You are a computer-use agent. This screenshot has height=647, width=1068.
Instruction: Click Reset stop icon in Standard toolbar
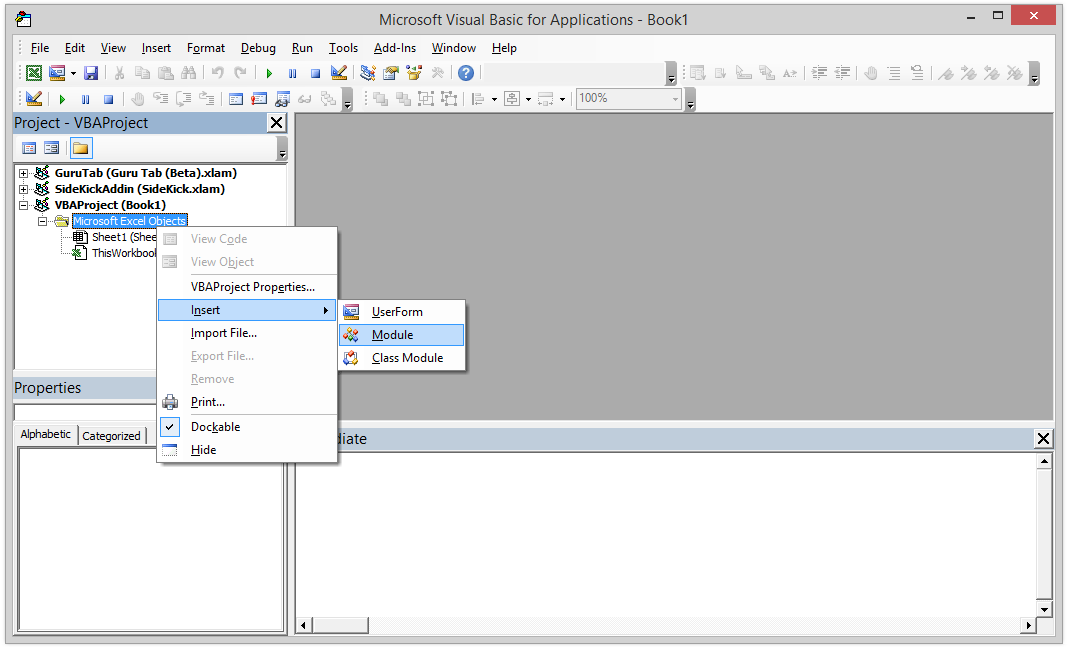[x=315, y=73]
